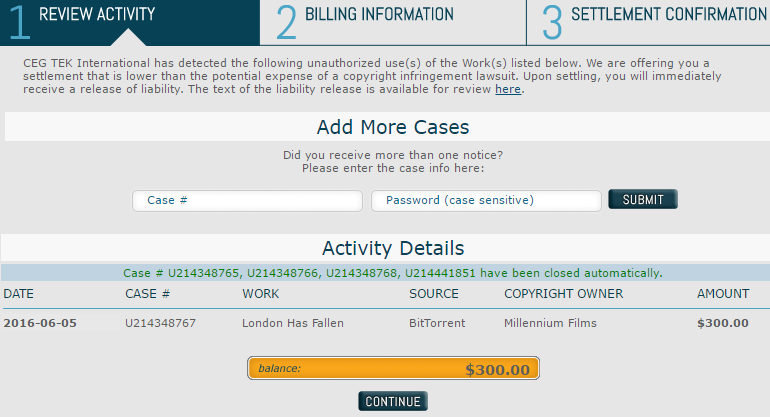Click the Password (case sensitive) field

pos(486,200)
